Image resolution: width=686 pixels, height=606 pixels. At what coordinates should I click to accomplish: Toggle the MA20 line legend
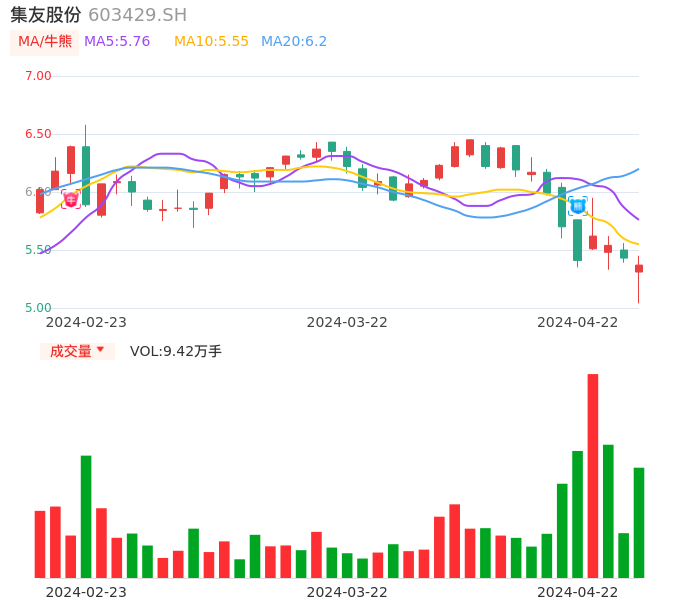(294, 42)
